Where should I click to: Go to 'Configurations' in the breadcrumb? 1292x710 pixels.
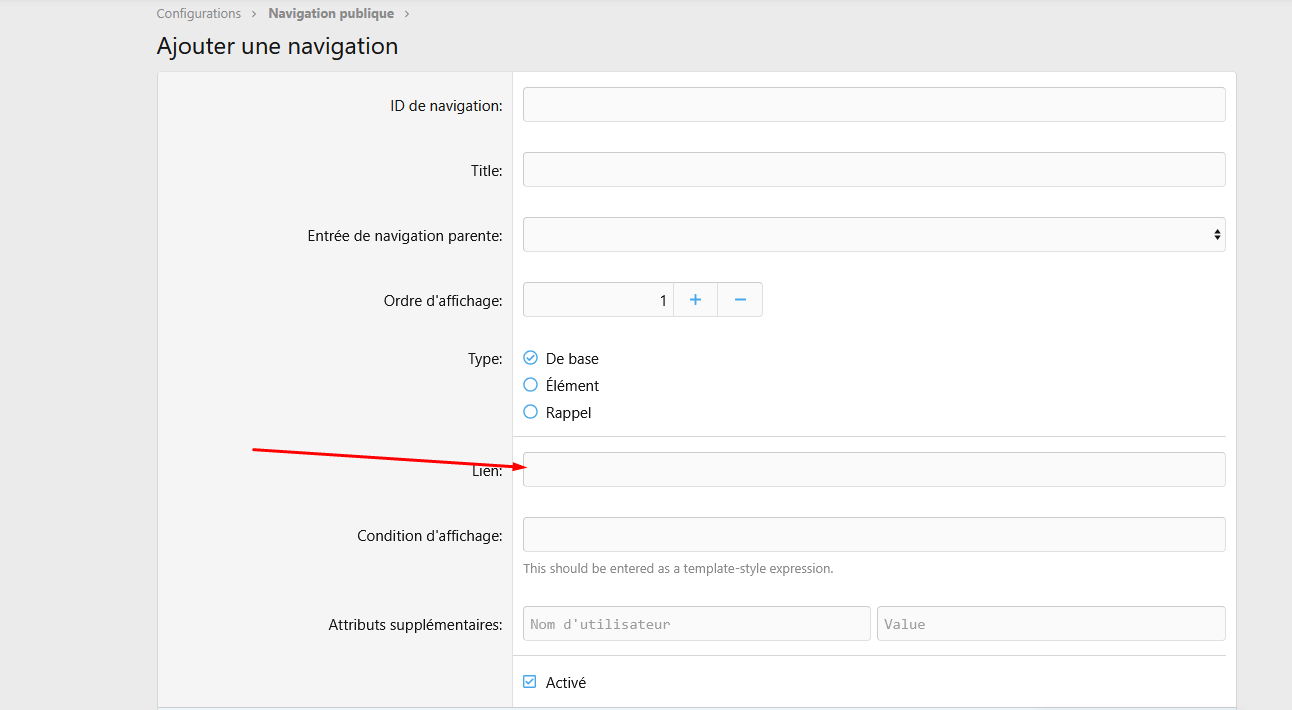coord(199,14)
